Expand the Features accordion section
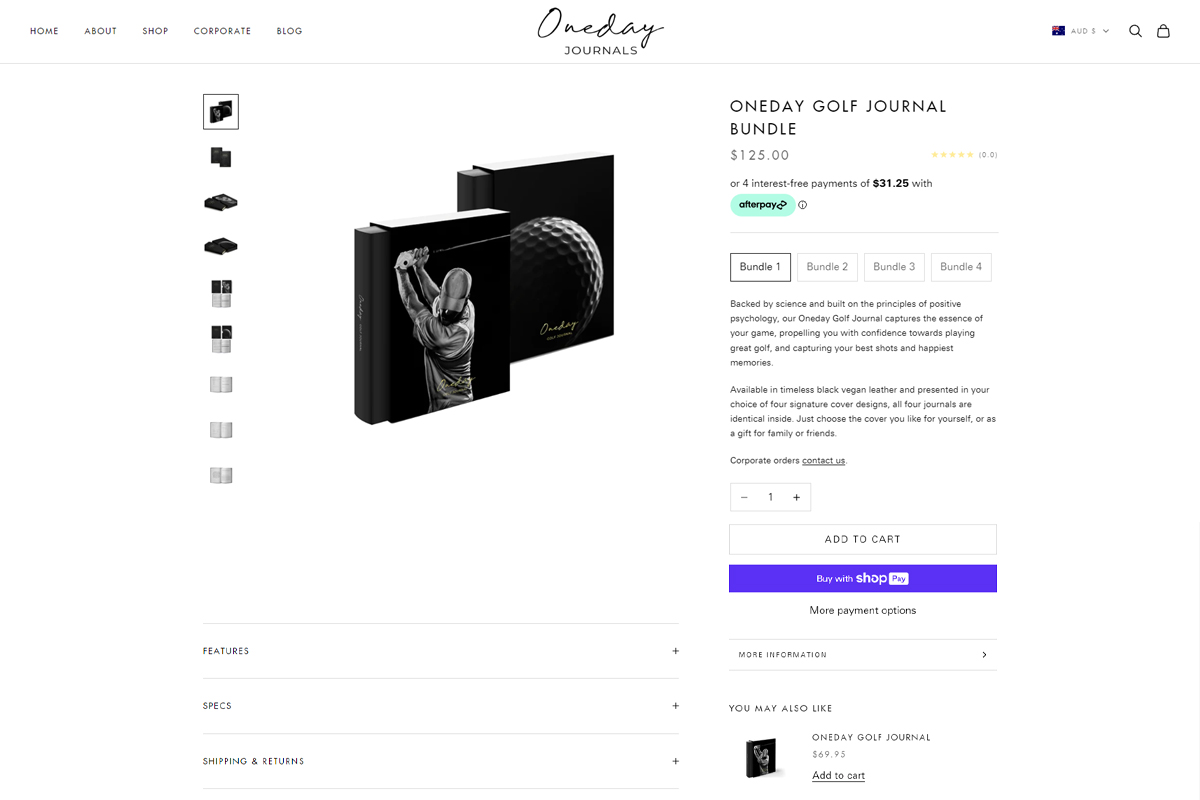This screenshot has width=1200, height=800. tap(441, 651)
